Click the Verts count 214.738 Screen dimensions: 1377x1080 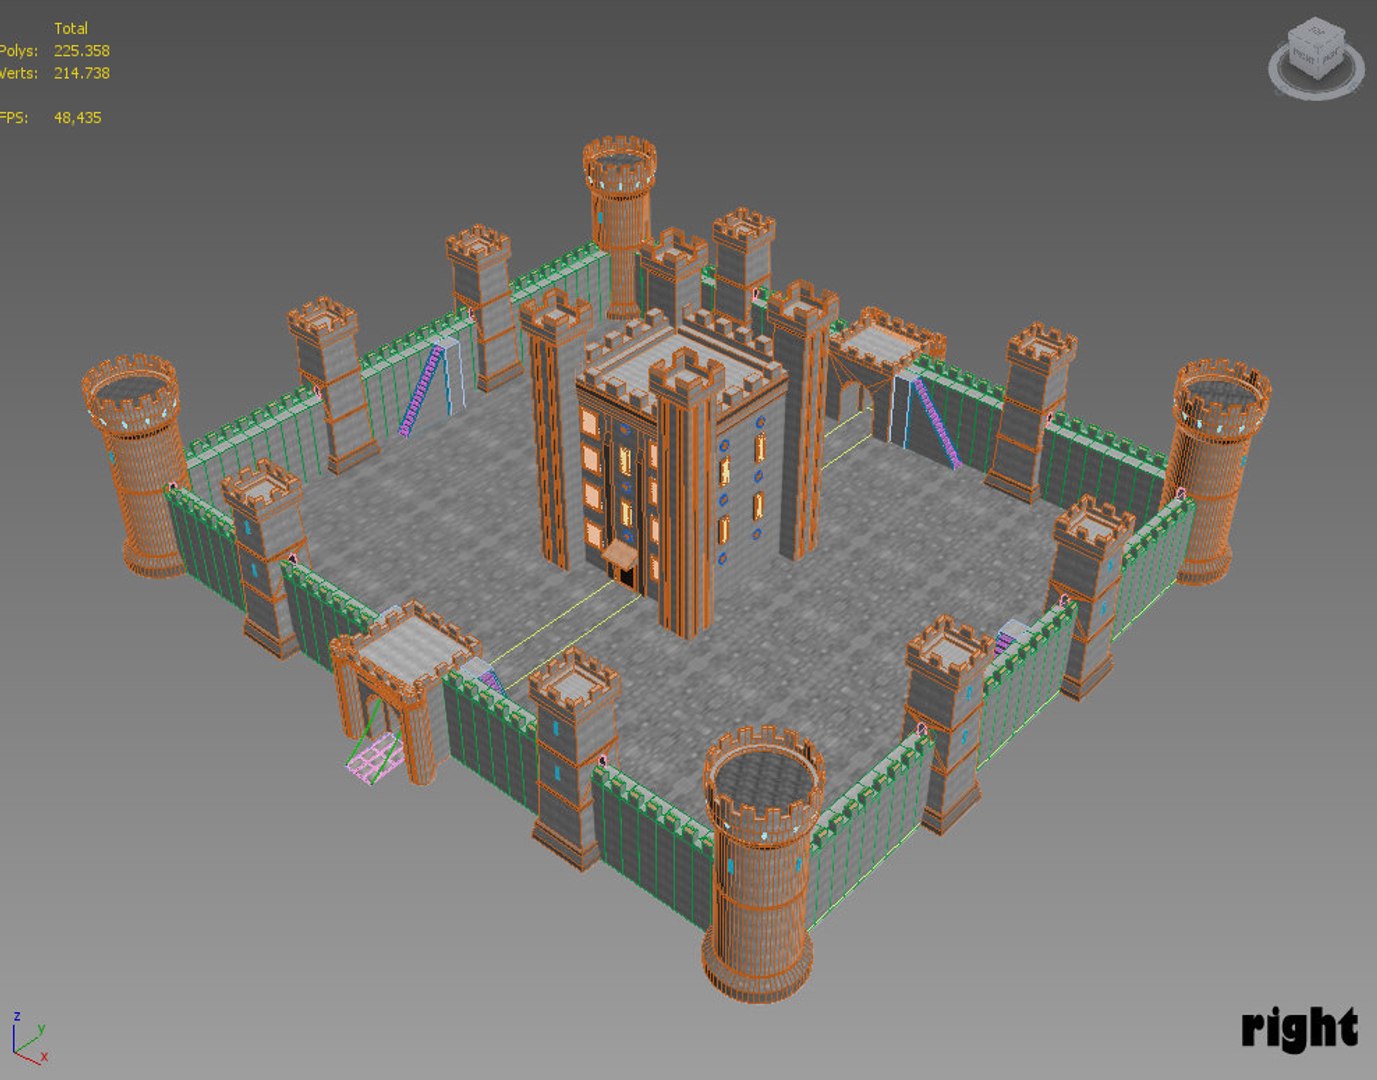pos(82,73)
